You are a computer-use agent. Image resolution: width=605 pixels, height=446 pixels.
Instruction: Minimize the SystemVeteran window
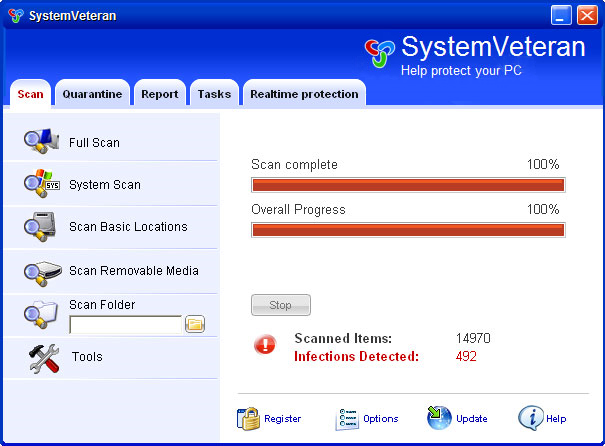[x=561, y=15]
